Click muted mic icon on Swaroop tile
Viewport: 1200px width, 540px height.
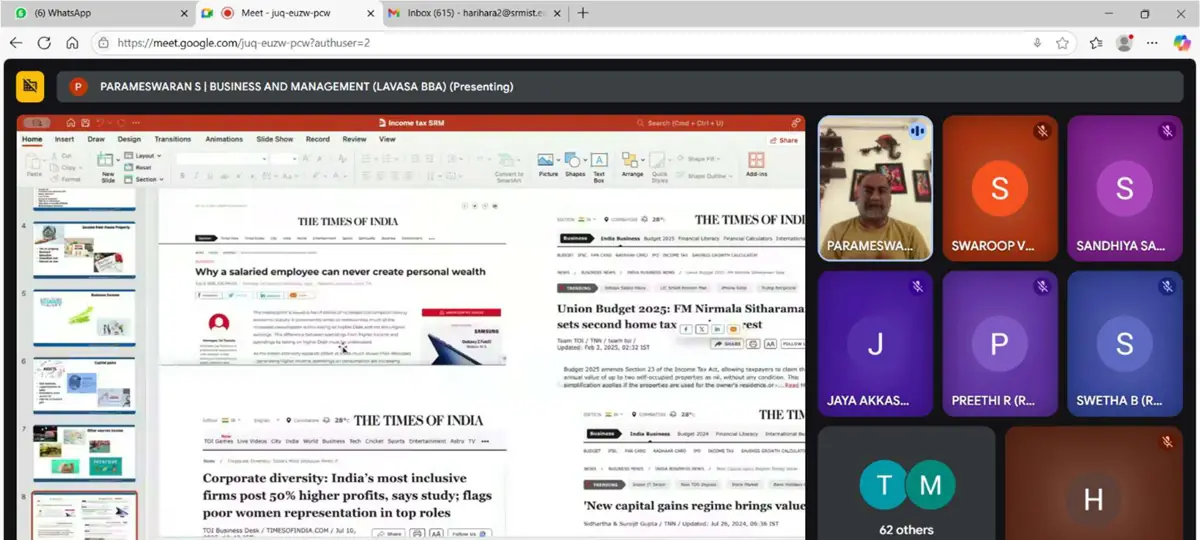(x=1042, y=131)
